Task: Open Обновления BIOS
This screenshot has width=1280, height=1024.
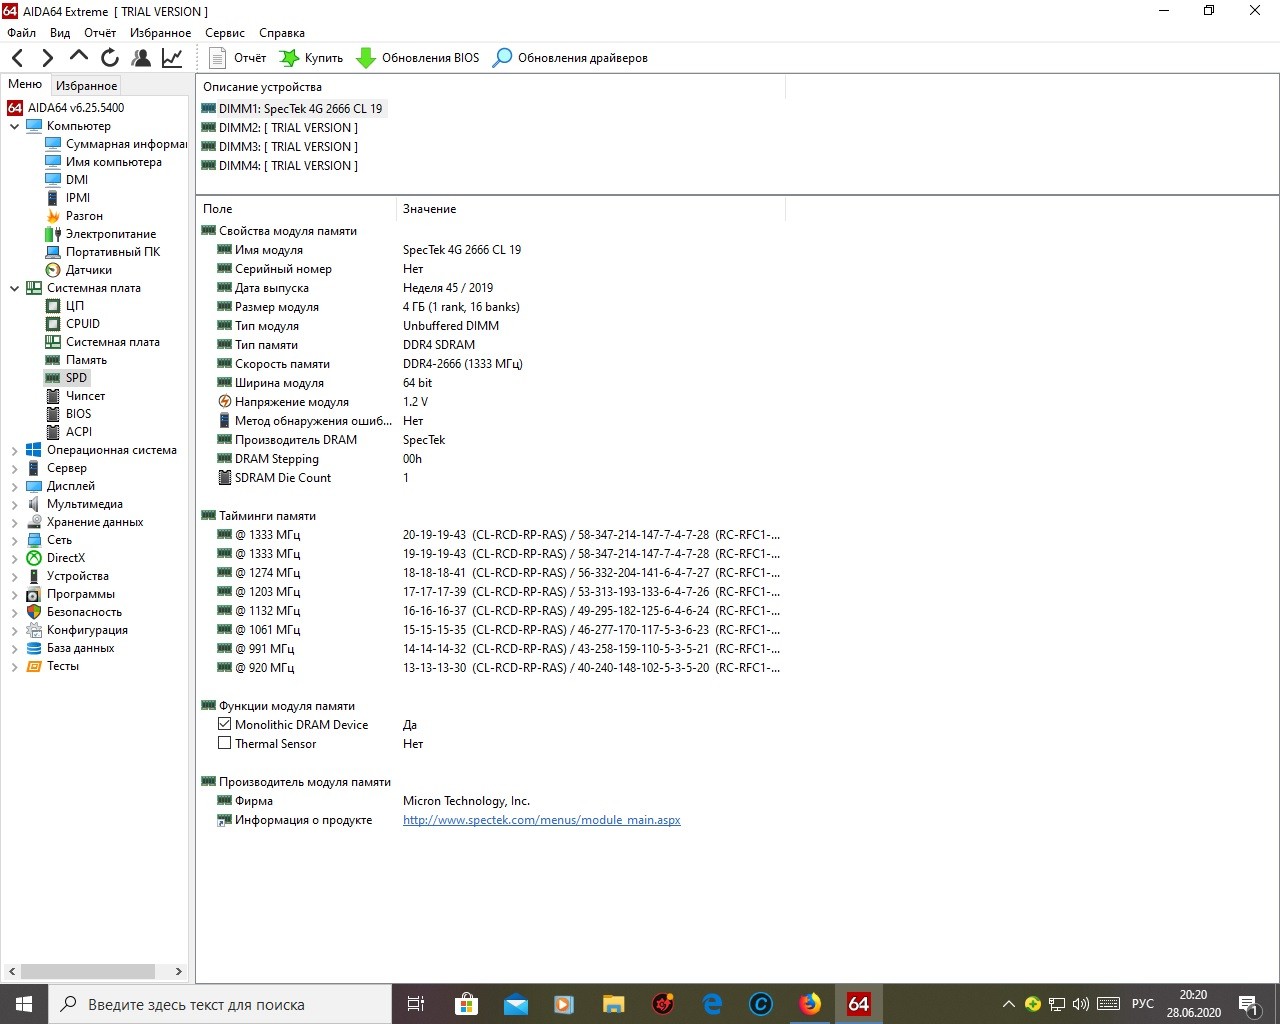Action: [418, 58]
